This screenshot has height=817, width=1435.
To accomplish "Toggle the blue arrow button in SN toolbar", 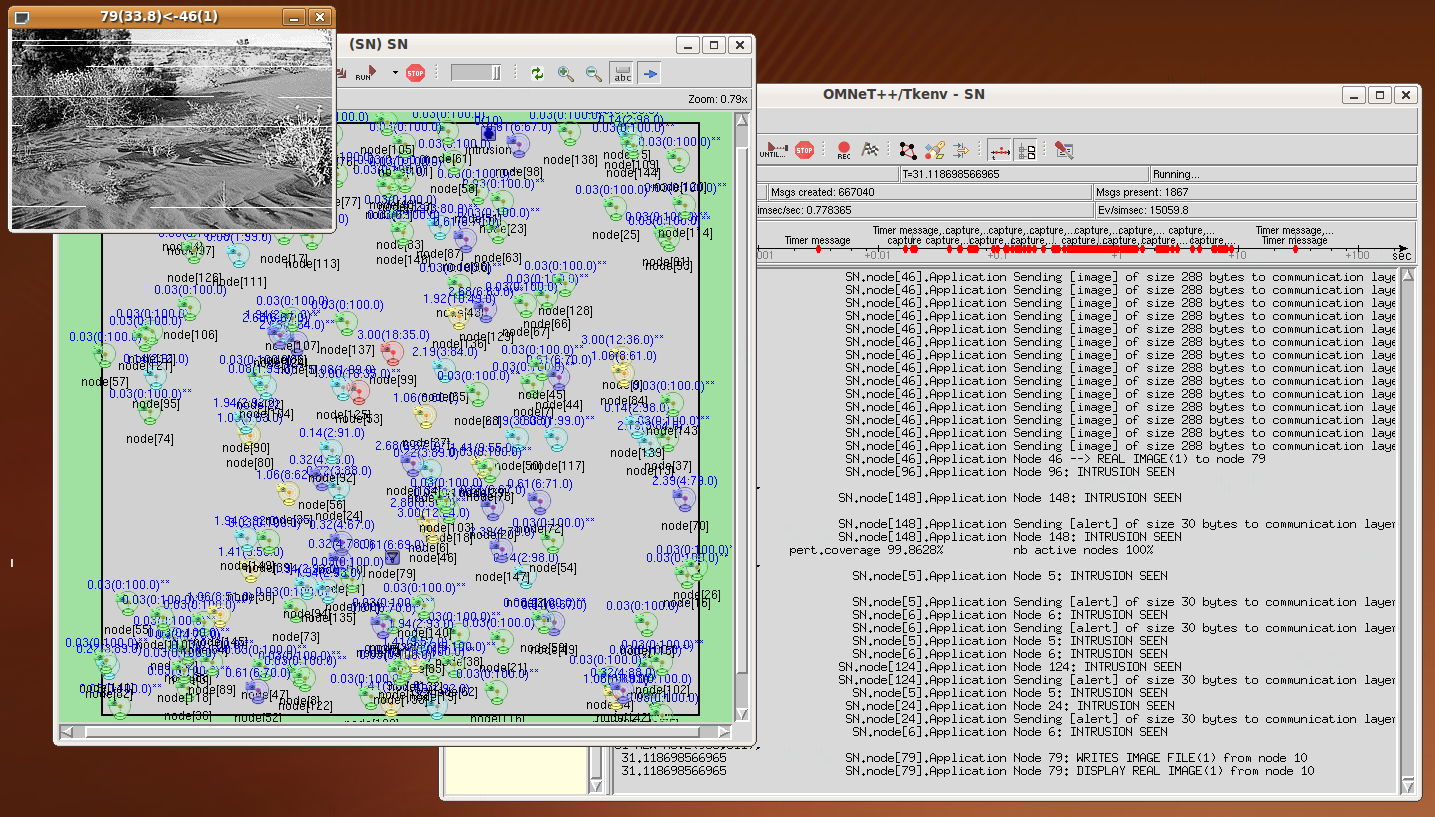I will (650, 73).
